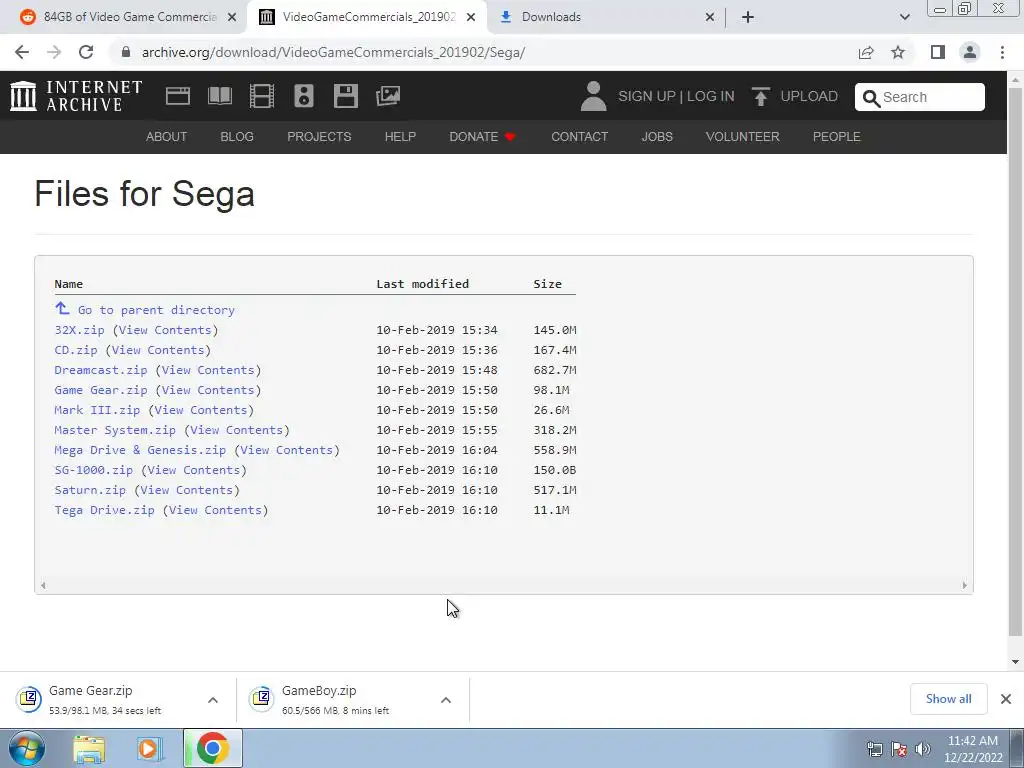Screen dimensions: 1024x768
Task: Open the DONATE menu item
Action: [x=483, y=136]
